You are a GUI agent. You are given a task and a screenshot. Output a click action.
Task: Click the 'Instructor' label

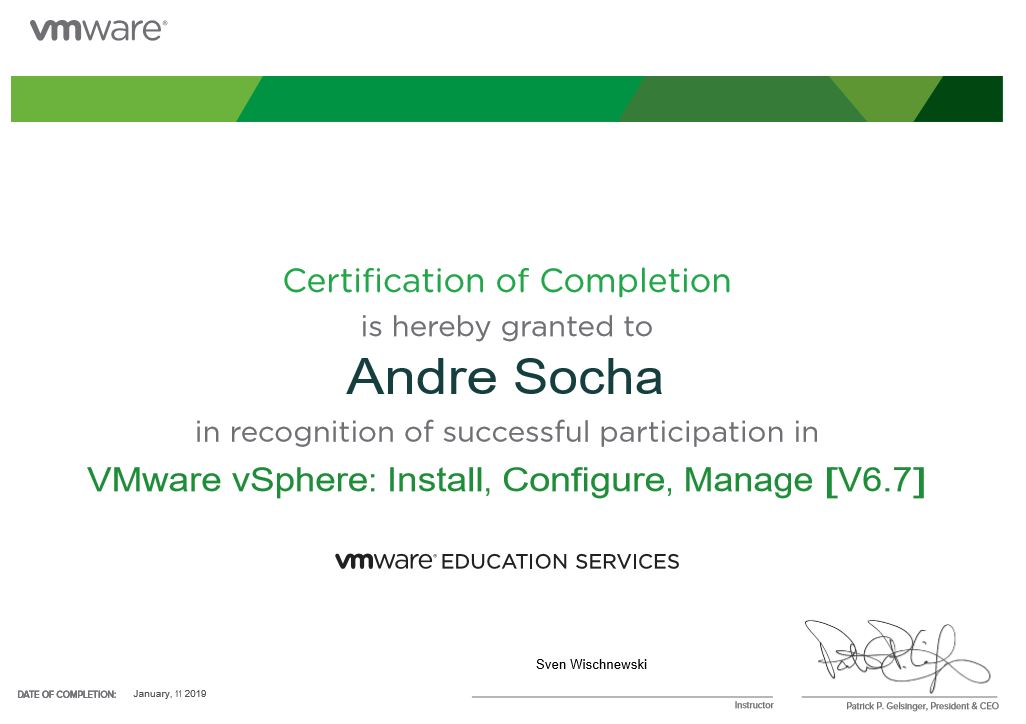point(753,705)
